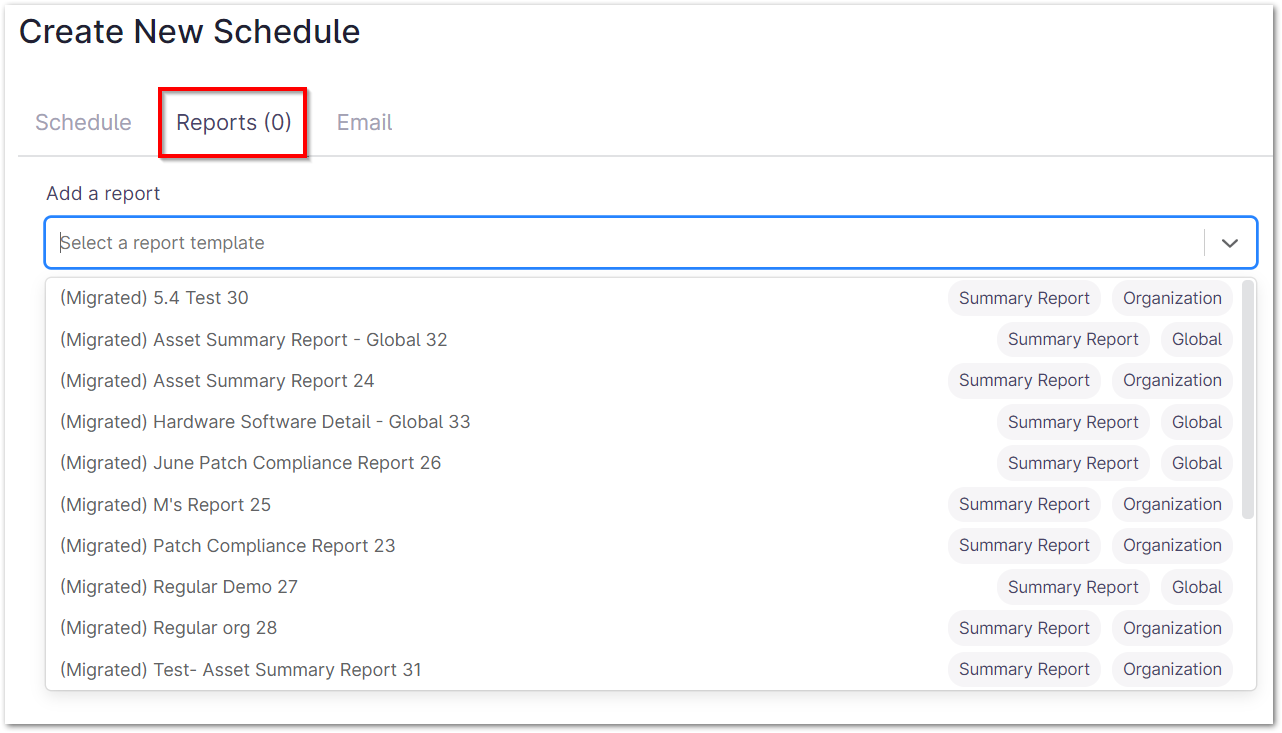The image size is (1282, 733).
Task: Select '(Migrated) M's Report 25' template
Action: point(165,504)
